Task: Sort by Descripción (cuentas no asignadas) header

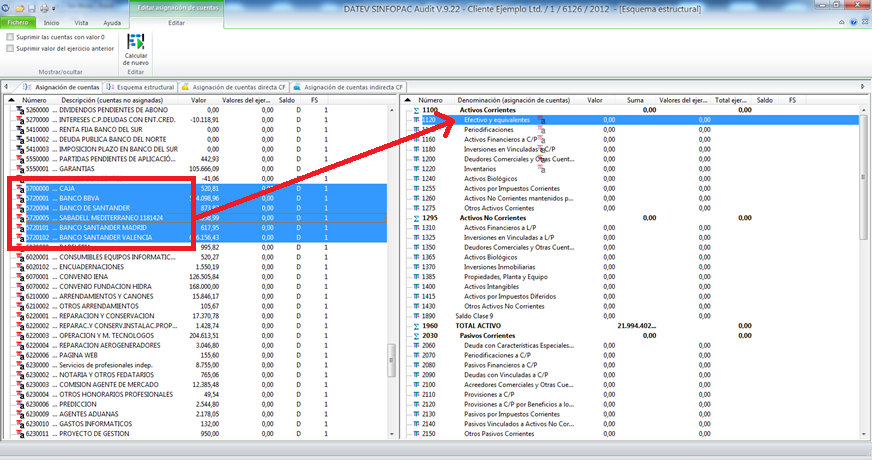Action: [112, 100]
